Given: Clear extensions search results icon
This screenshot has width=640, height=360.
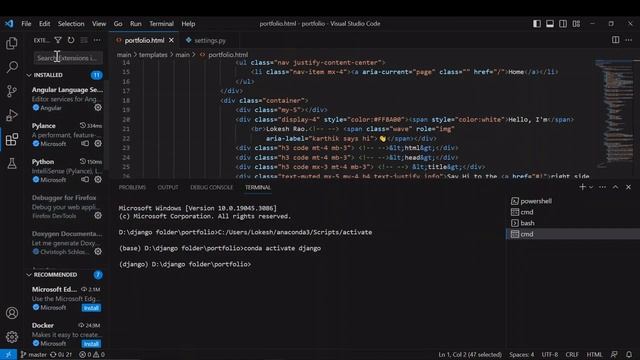Looking at the screenshot, I should (84, 40).
